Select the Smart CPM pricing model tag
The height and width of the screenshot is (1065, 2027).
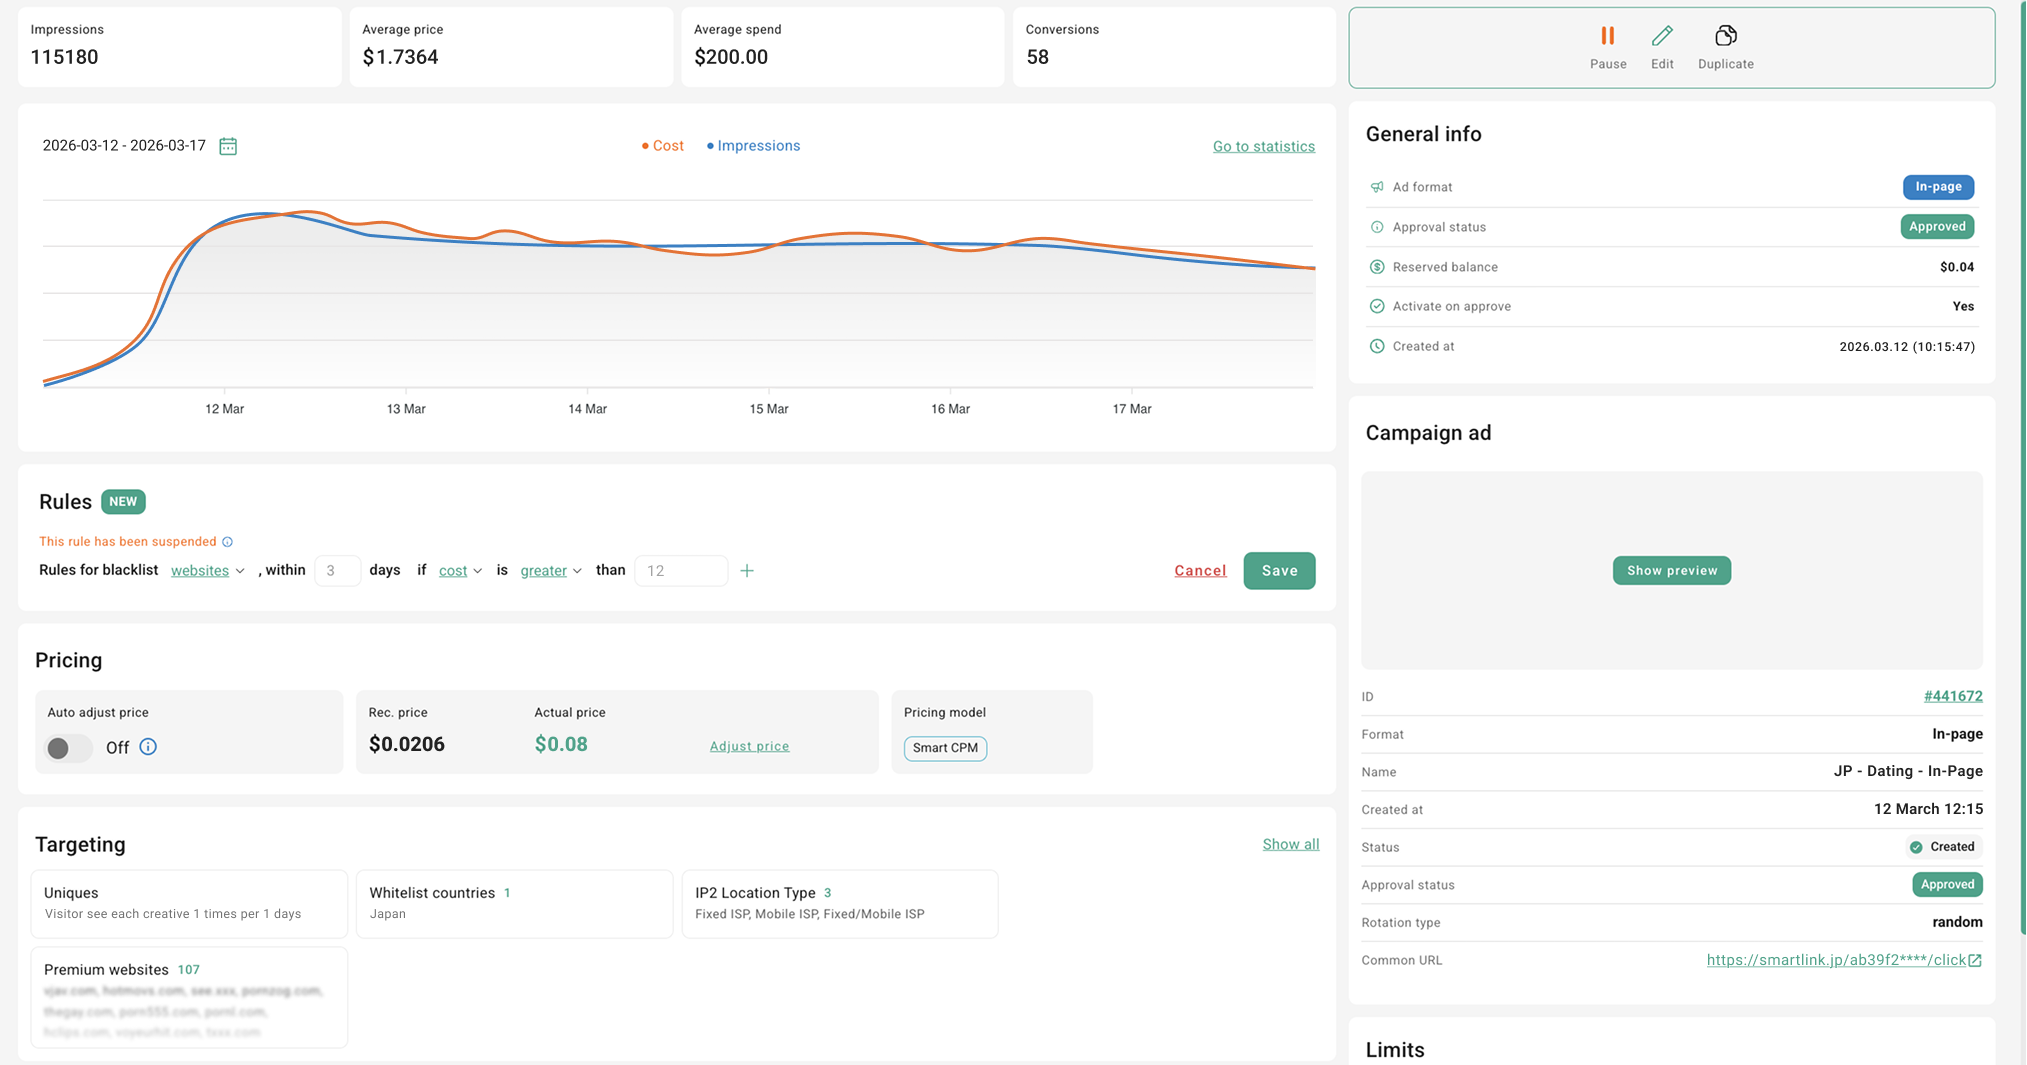tap(945, 748)
